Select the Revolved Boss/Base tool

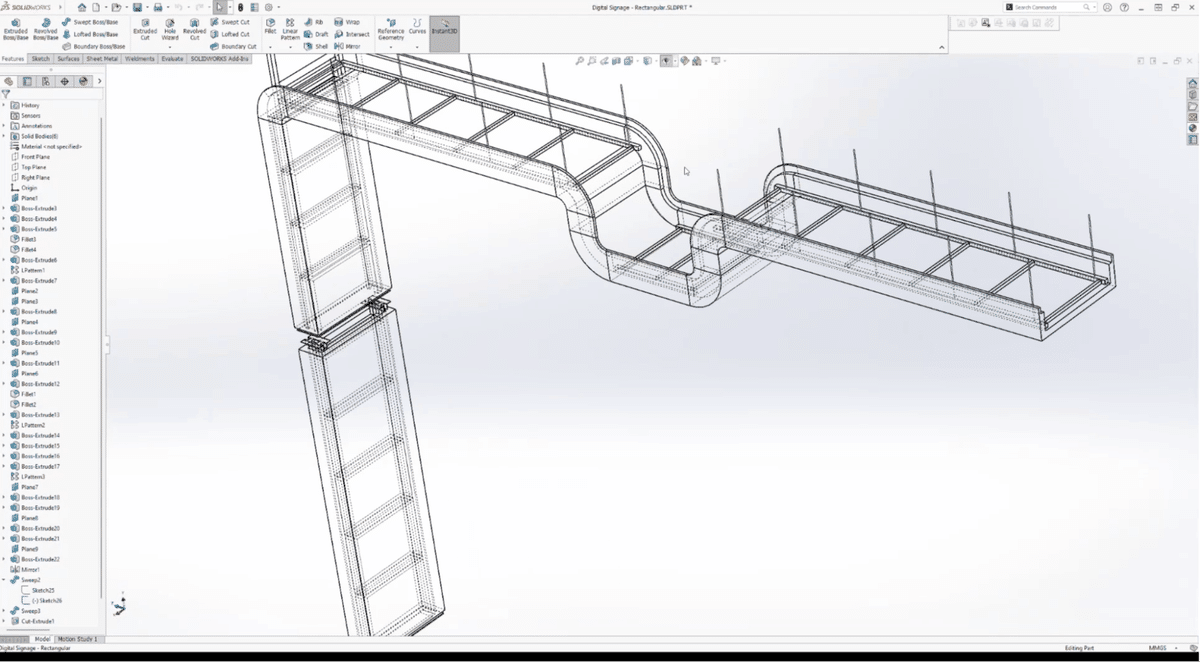46,29
